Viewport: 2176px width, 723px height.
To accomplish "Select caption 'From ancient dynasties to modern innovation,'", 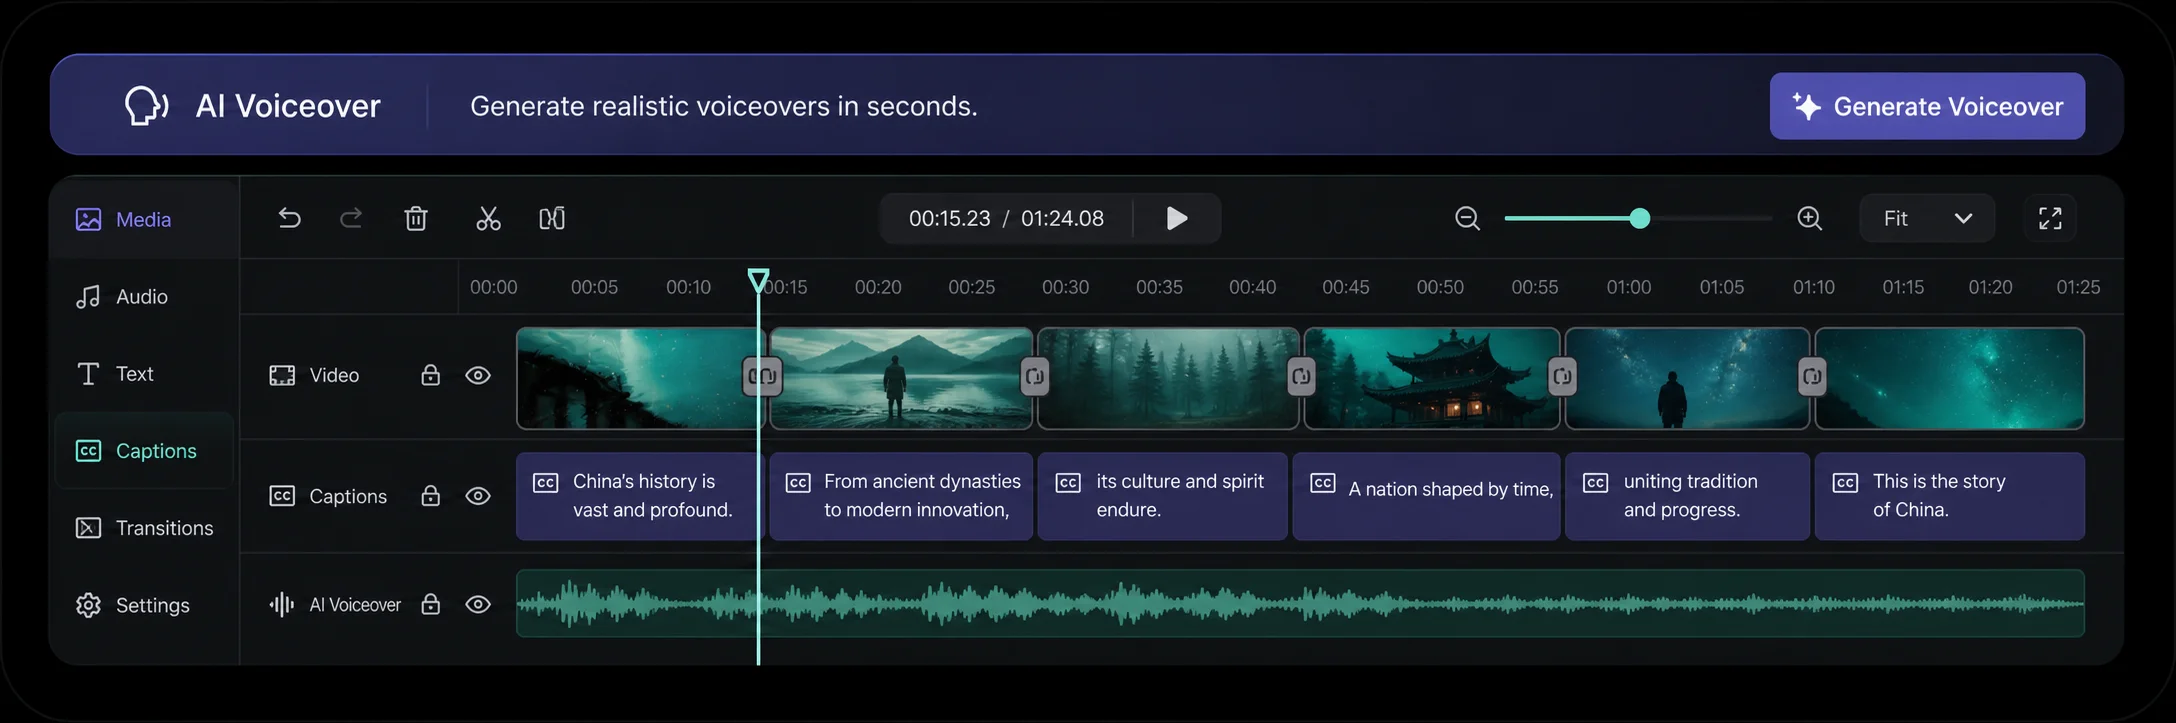I will 901,496.
